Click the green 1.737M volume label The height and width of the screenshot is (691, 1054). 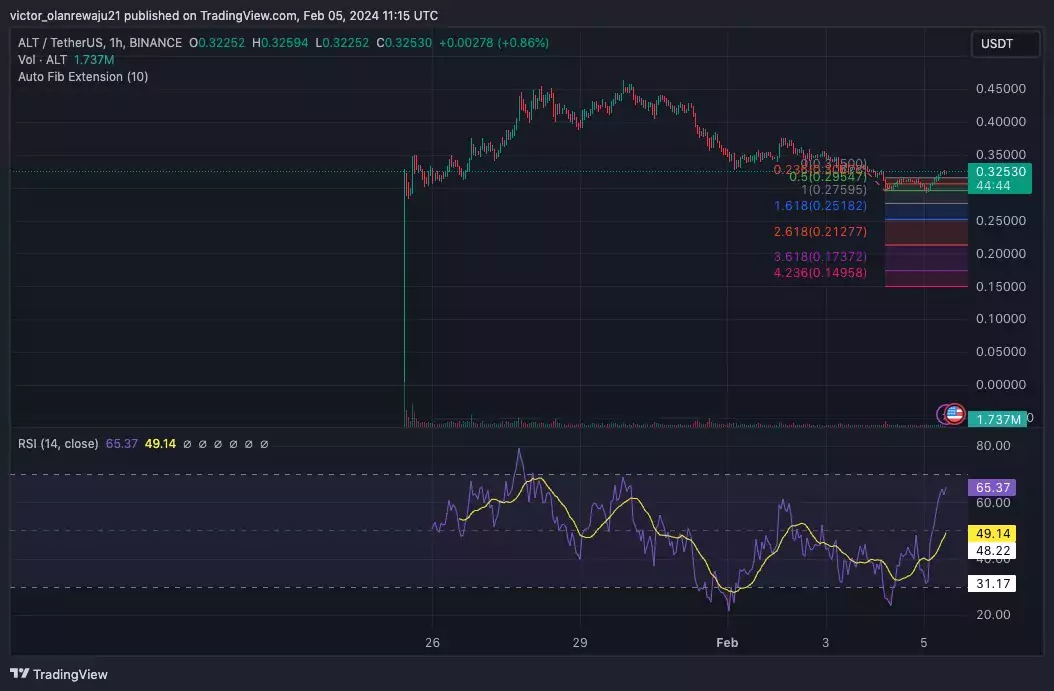click(x=997, y=419)
